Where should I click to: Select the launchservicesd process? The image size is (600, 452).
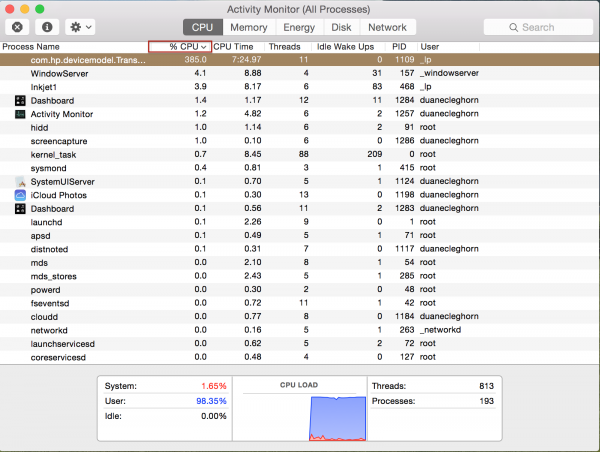point(63,344)
